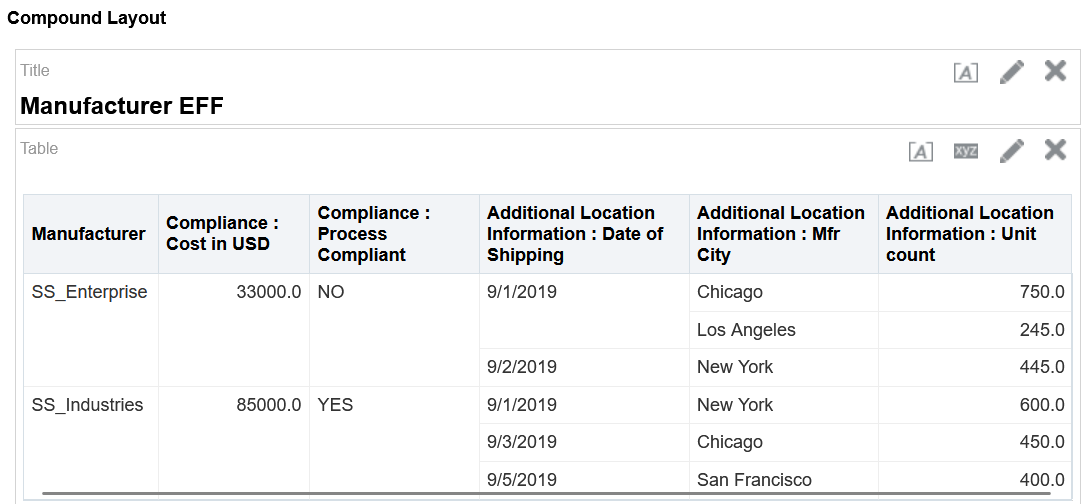Click the horizontal scrollbar below the table
Image resolution: width=1084 pixels, height=504 pixels.
(x=545, y=493)
